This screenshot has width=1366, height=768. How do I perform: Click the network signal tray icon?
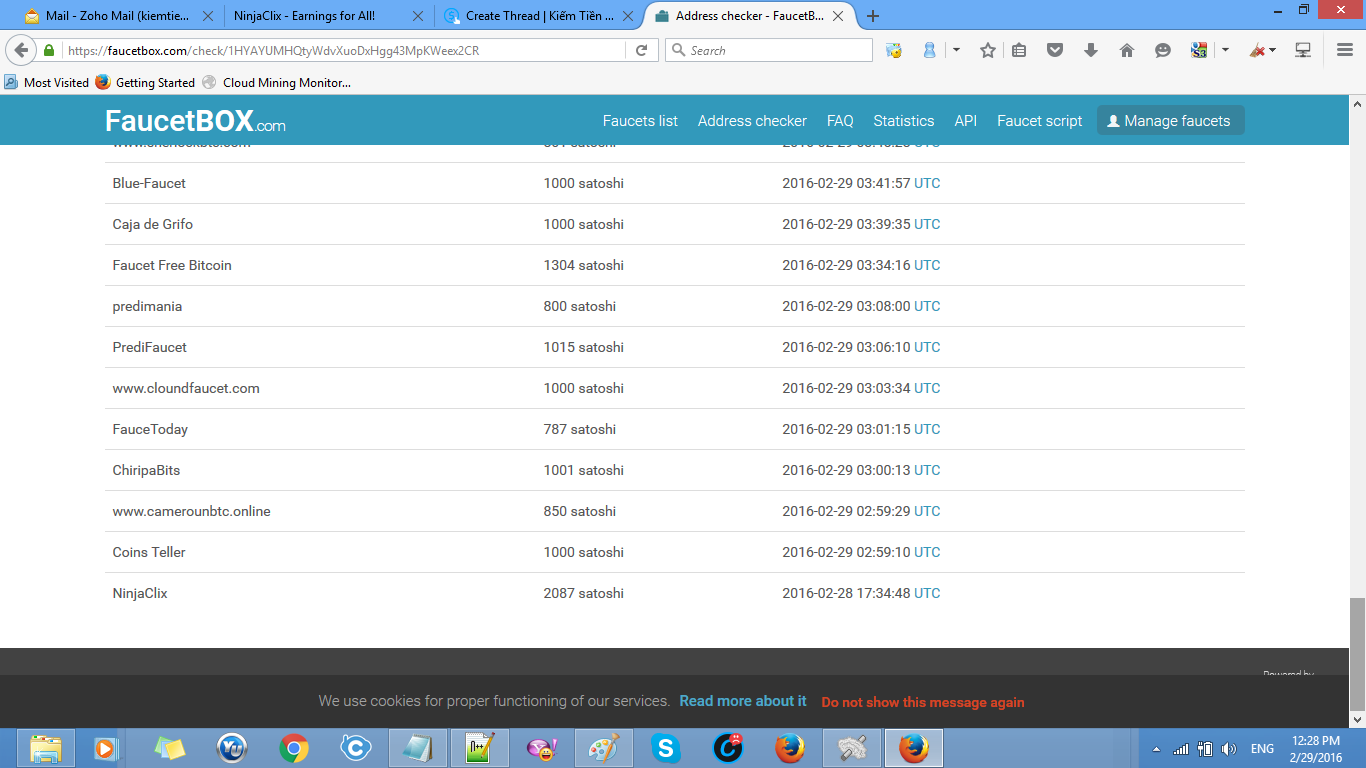point(1181,749)
